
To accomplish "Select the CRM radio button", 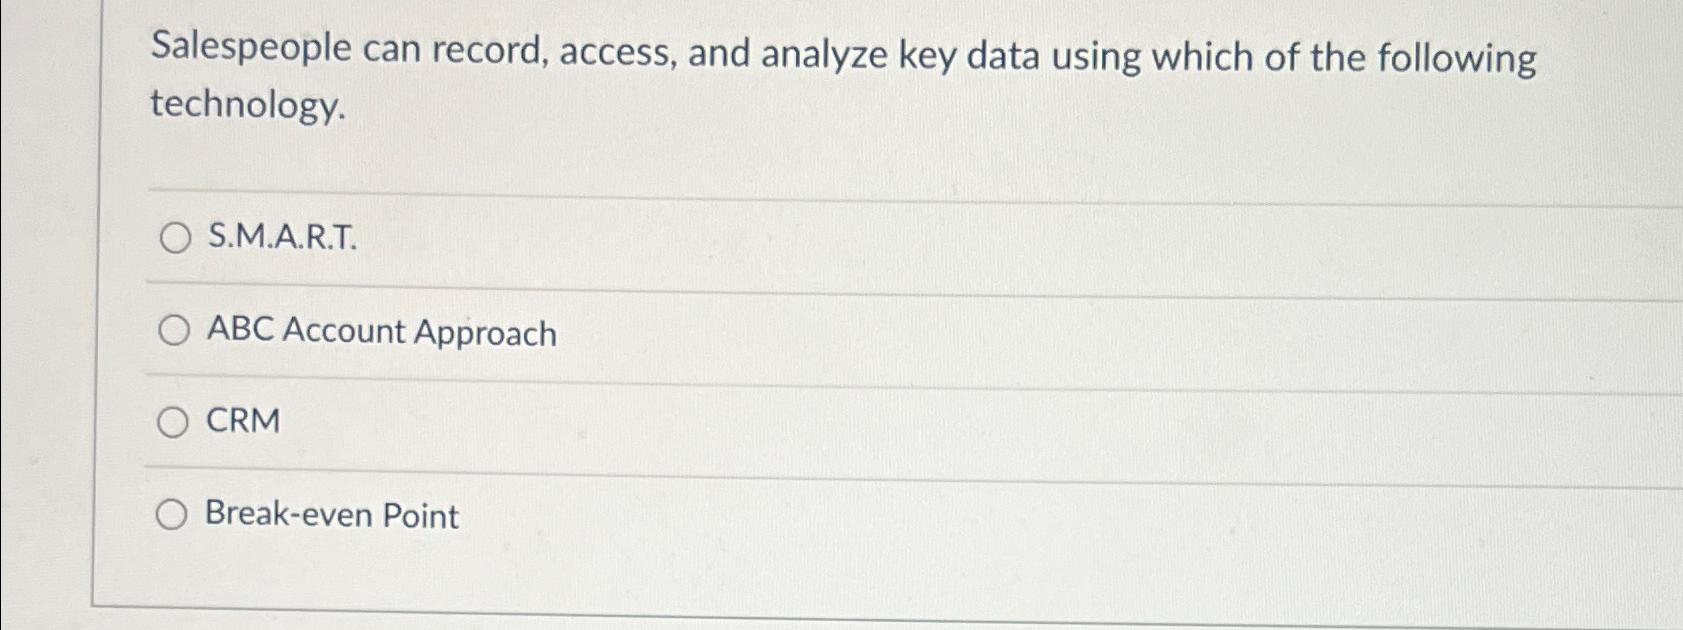I will [x=175, y=421].
